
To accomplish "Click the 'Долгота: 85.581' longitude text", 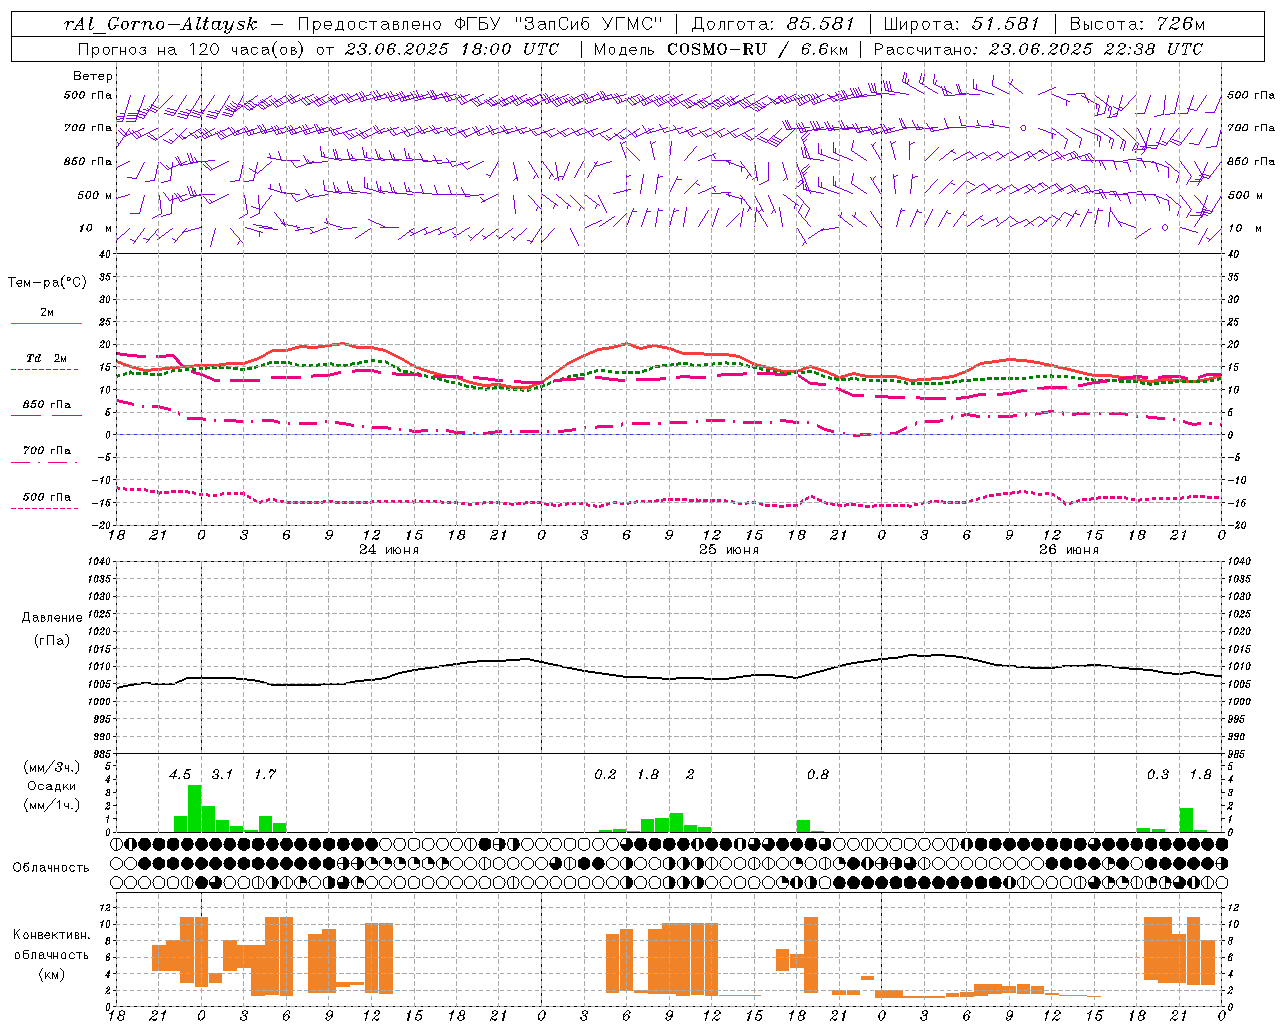I will (774, 23).
